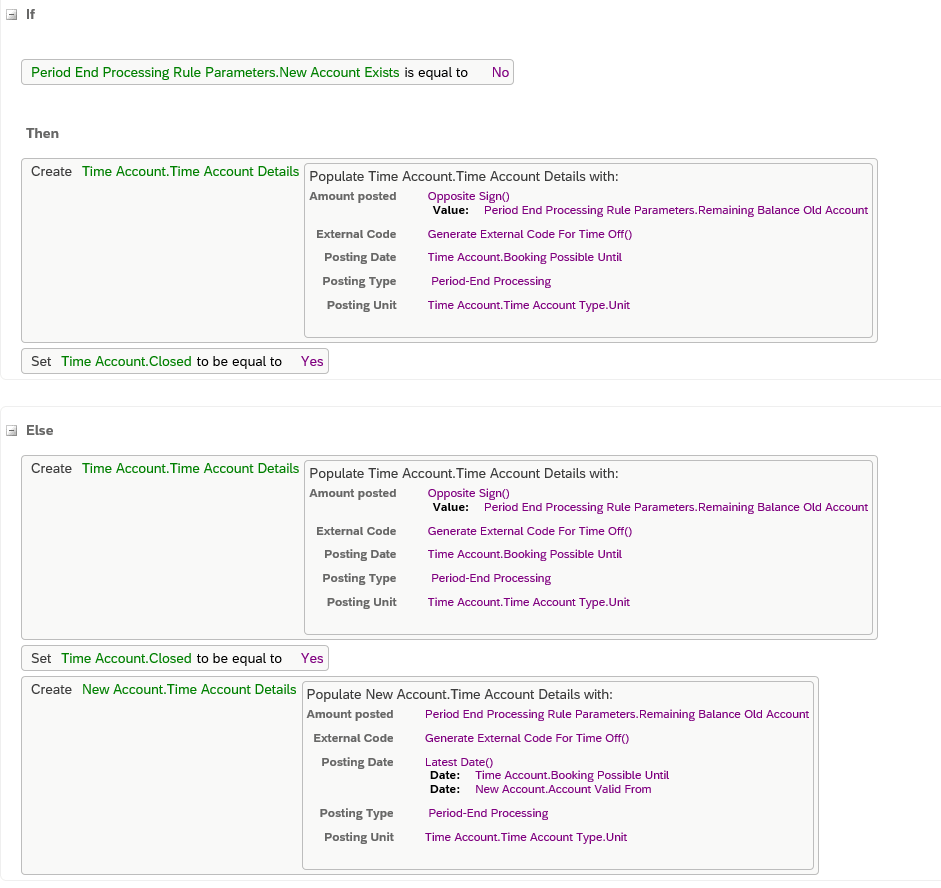Change the Yes value in Else block
Screen dimensions: 941x888
[312, 658]
